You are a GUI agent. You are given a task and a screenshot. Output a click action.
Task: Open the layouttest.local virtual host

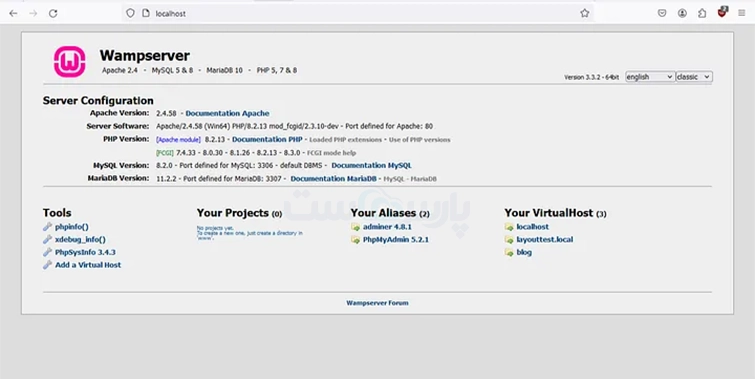click(545, 239)
